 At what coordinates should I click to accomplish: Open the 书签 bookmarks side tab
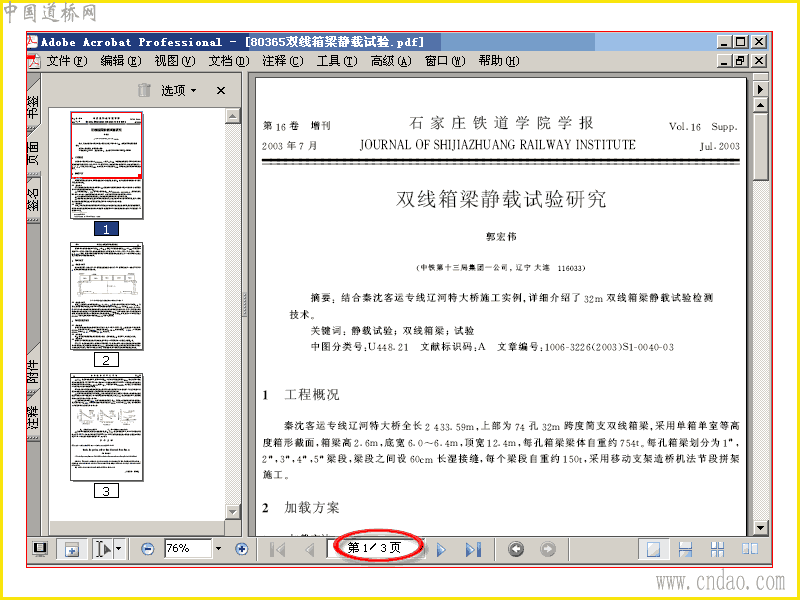click(33, 106)
